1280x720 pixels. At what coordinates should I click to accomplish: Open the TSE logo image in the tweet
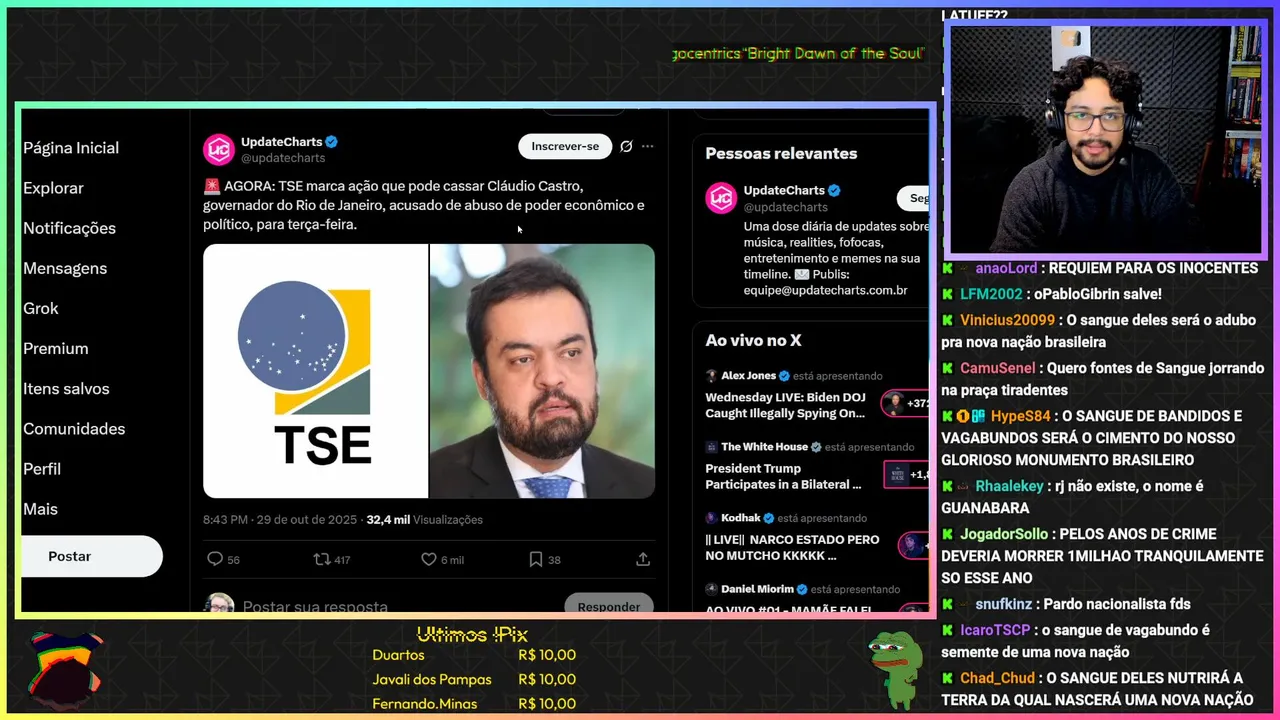coord(315,371)
